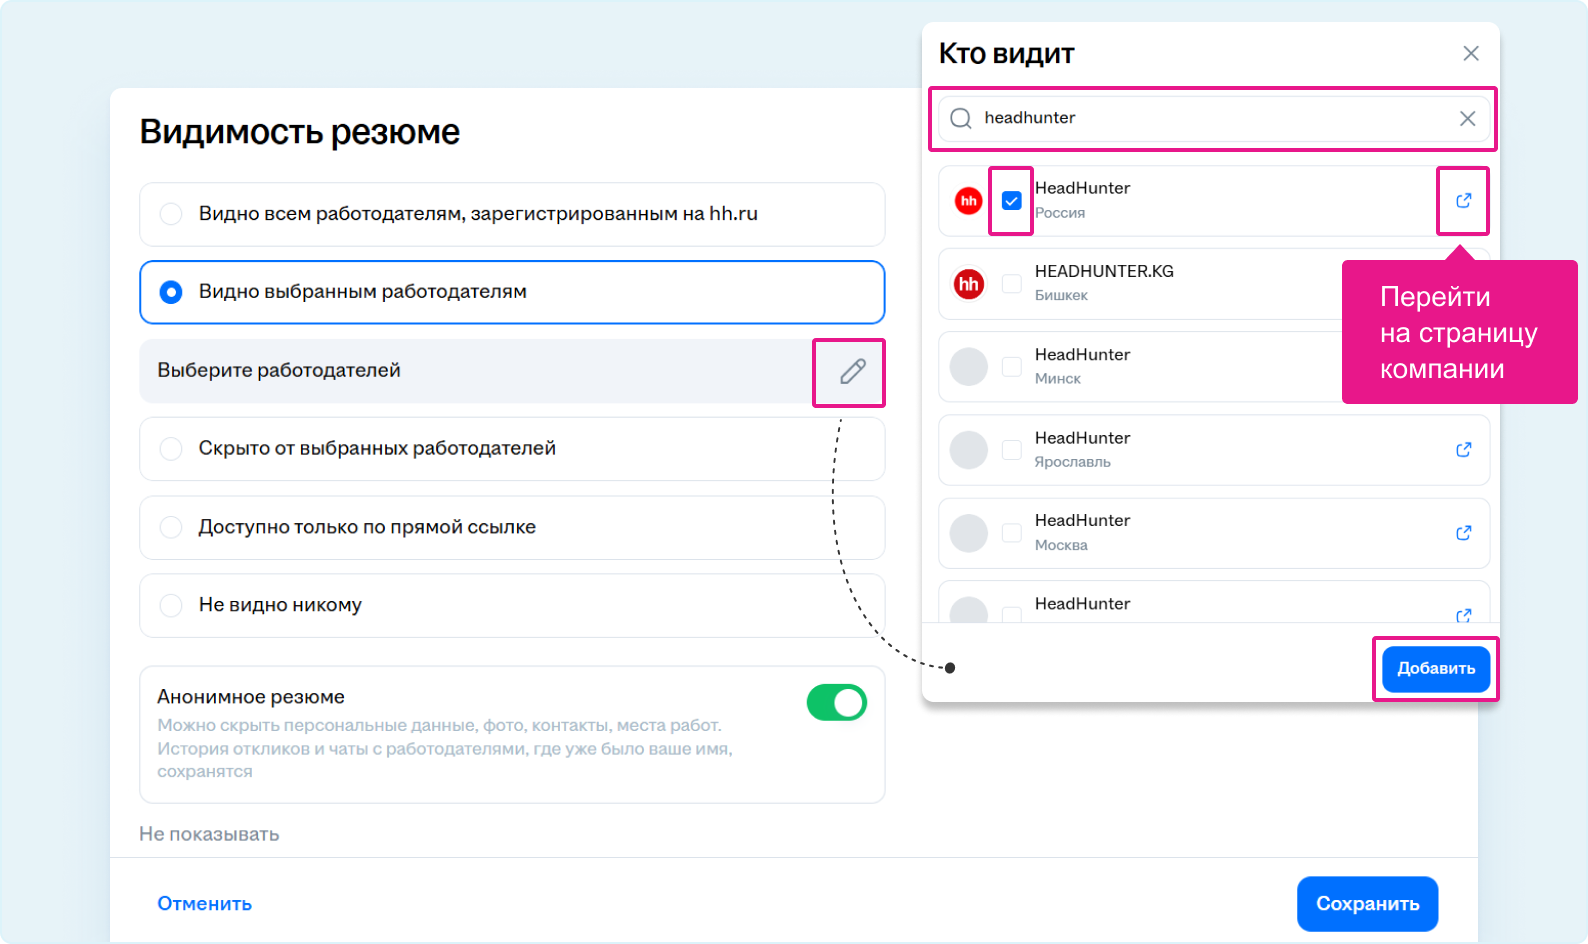Uncheck the HeadHunter Россия checkbox
The height and width of the screenshot is (944, 1588).
coord(1011,201)
